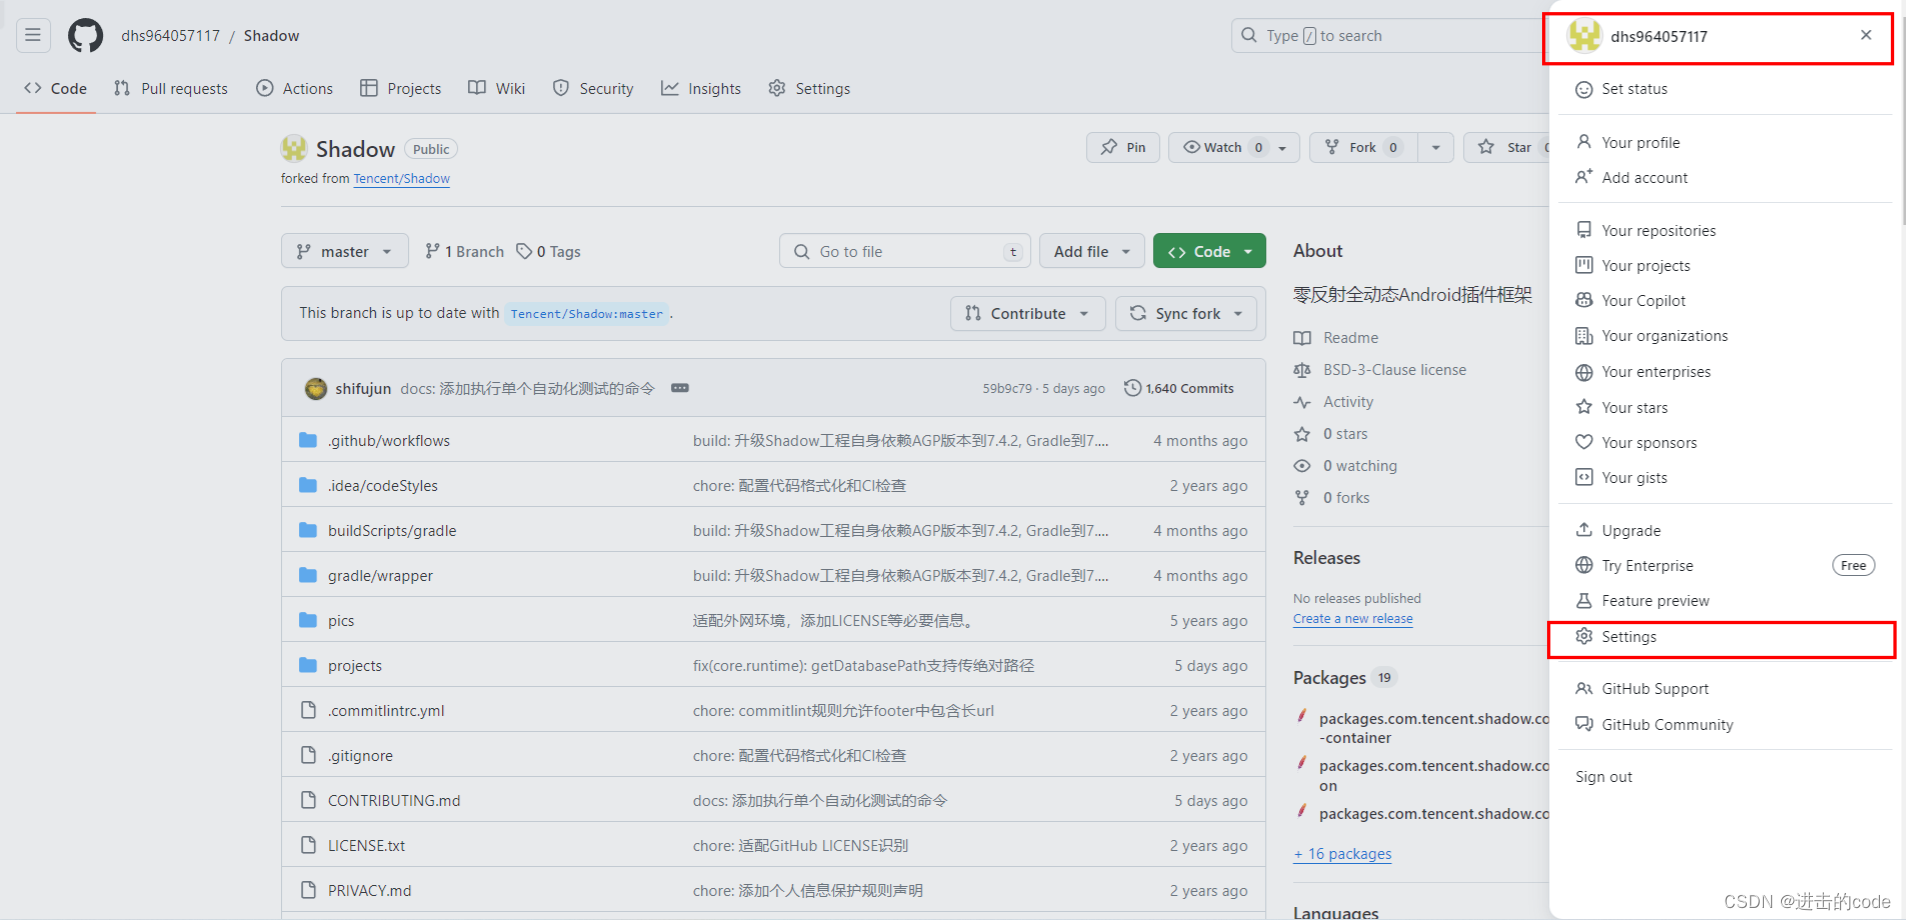Open the LICENSE.txt file
This screenshot has height=920, width=1906.
coord(366,845)
